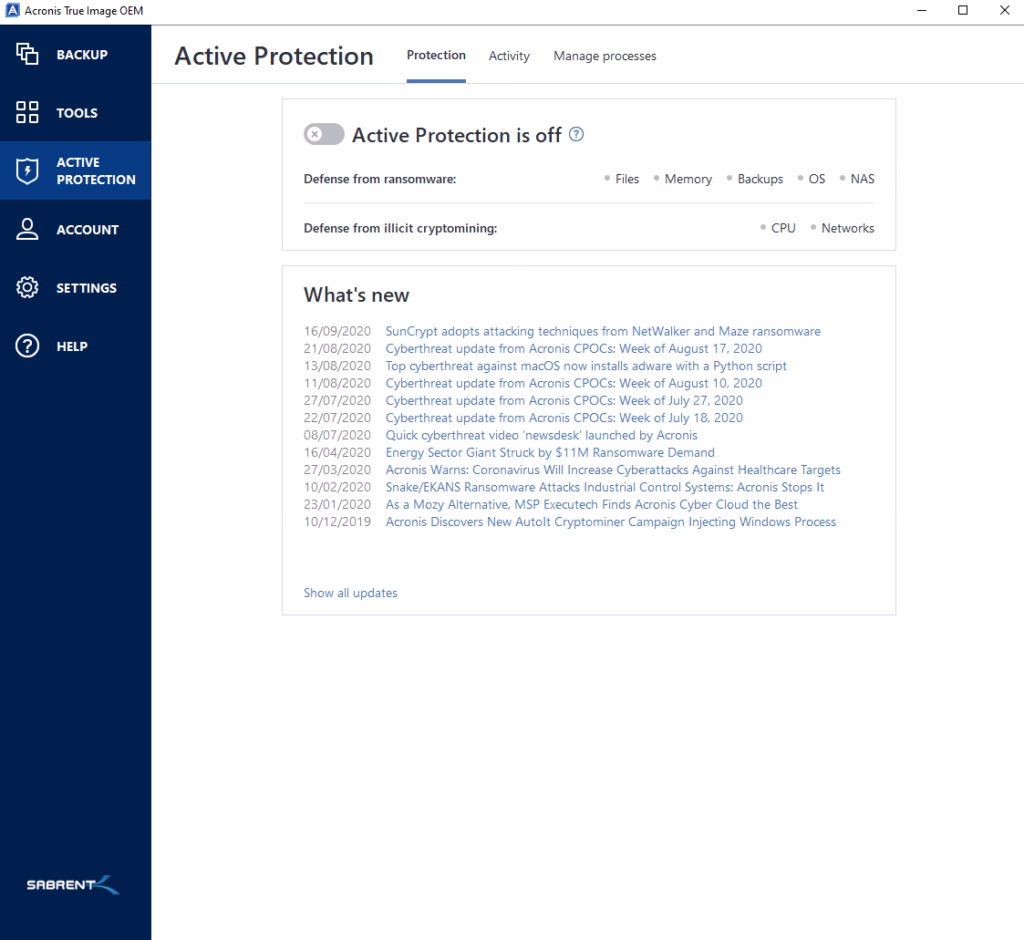Open the Manage processes tab

pyautogui.click(x=605, y=56)
